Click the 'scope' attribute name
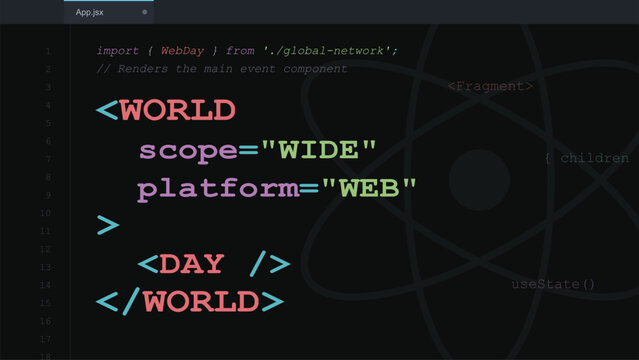 [188, 151]
